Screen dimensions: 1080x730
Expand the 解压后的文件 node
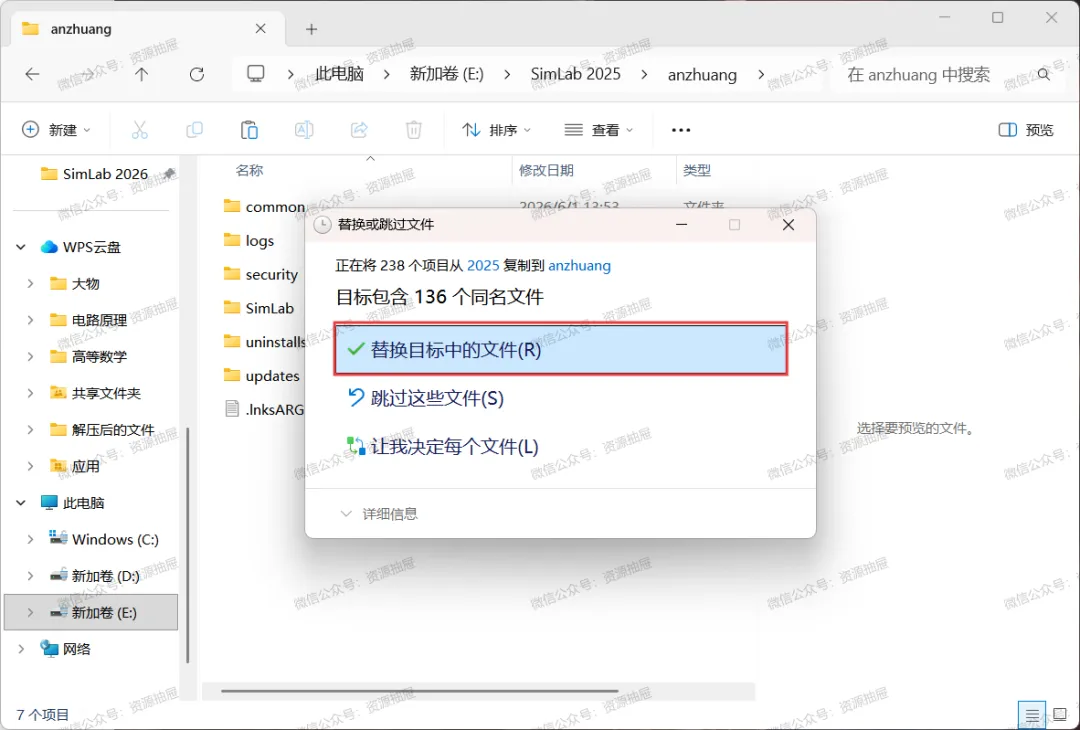tap(30, 430)
